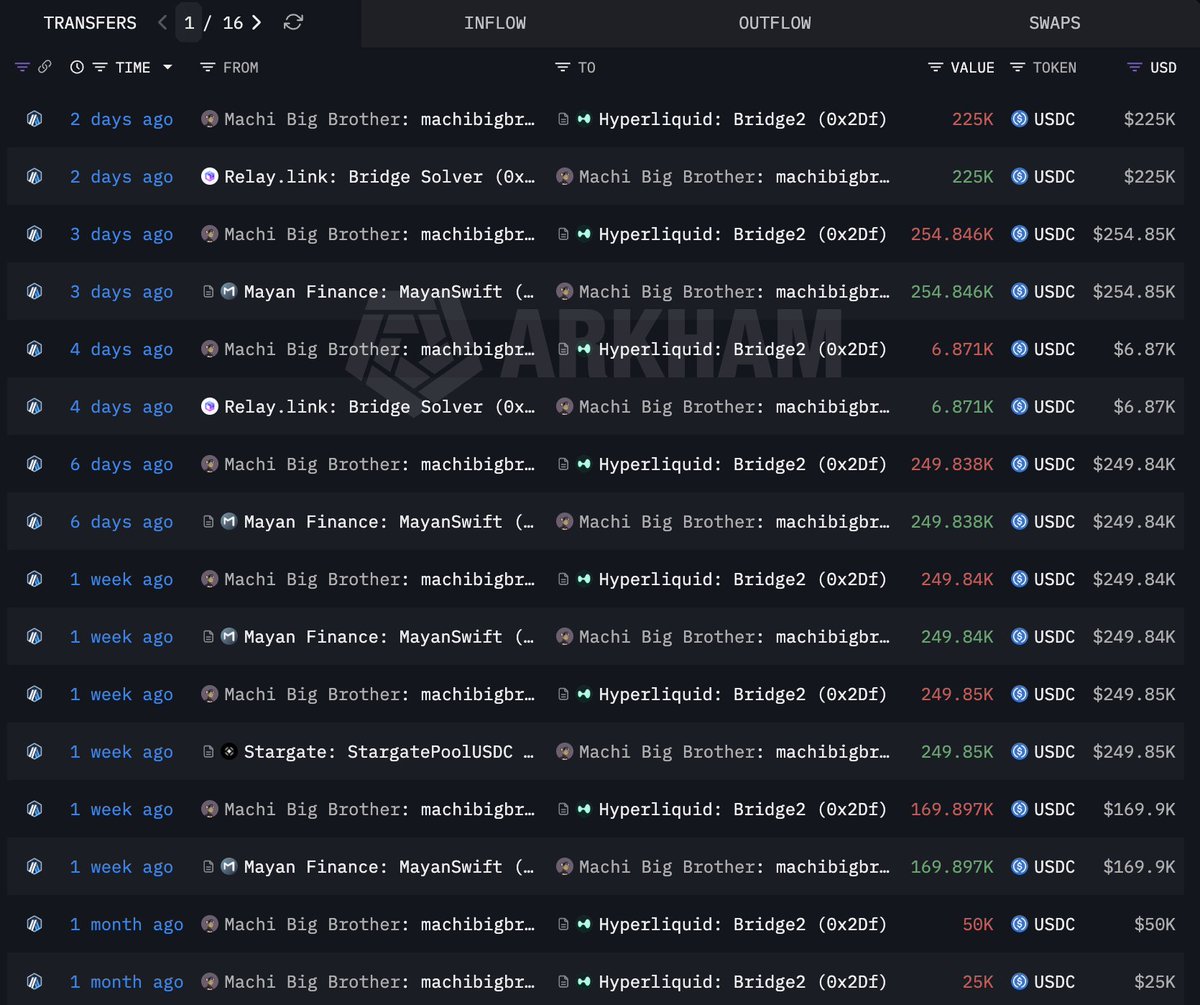Click the red 169.897K value

[x=952, y=810]
